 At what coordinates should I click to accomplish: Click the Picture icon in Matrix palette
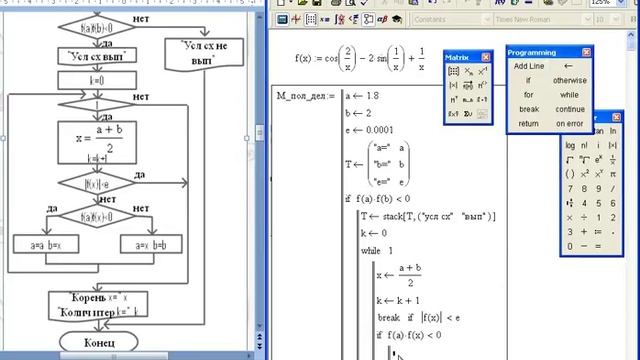point(482,114)
